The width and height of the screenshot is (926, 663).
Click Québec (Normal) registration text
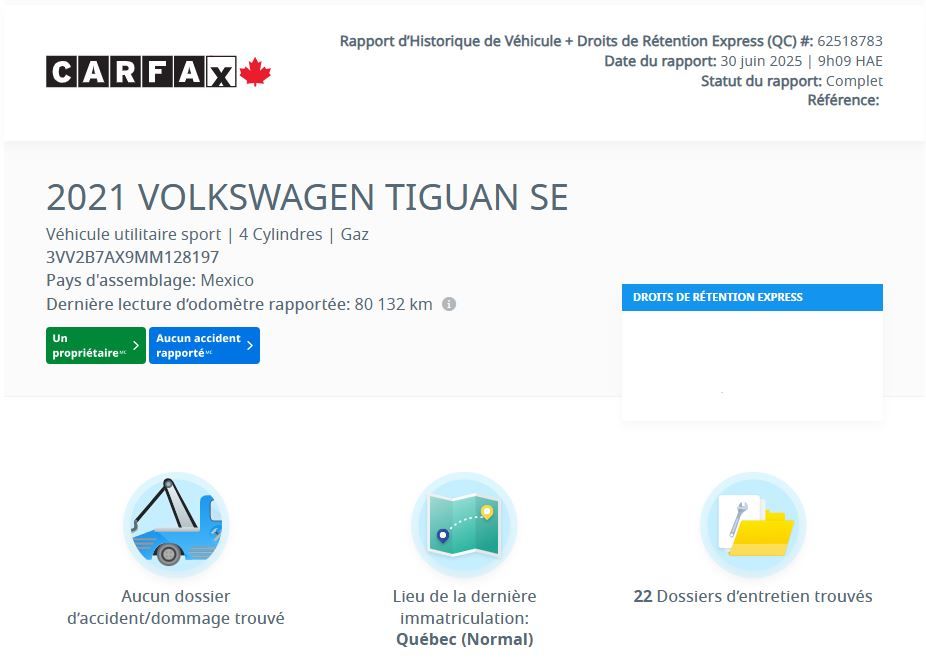(x=464, y=639)
